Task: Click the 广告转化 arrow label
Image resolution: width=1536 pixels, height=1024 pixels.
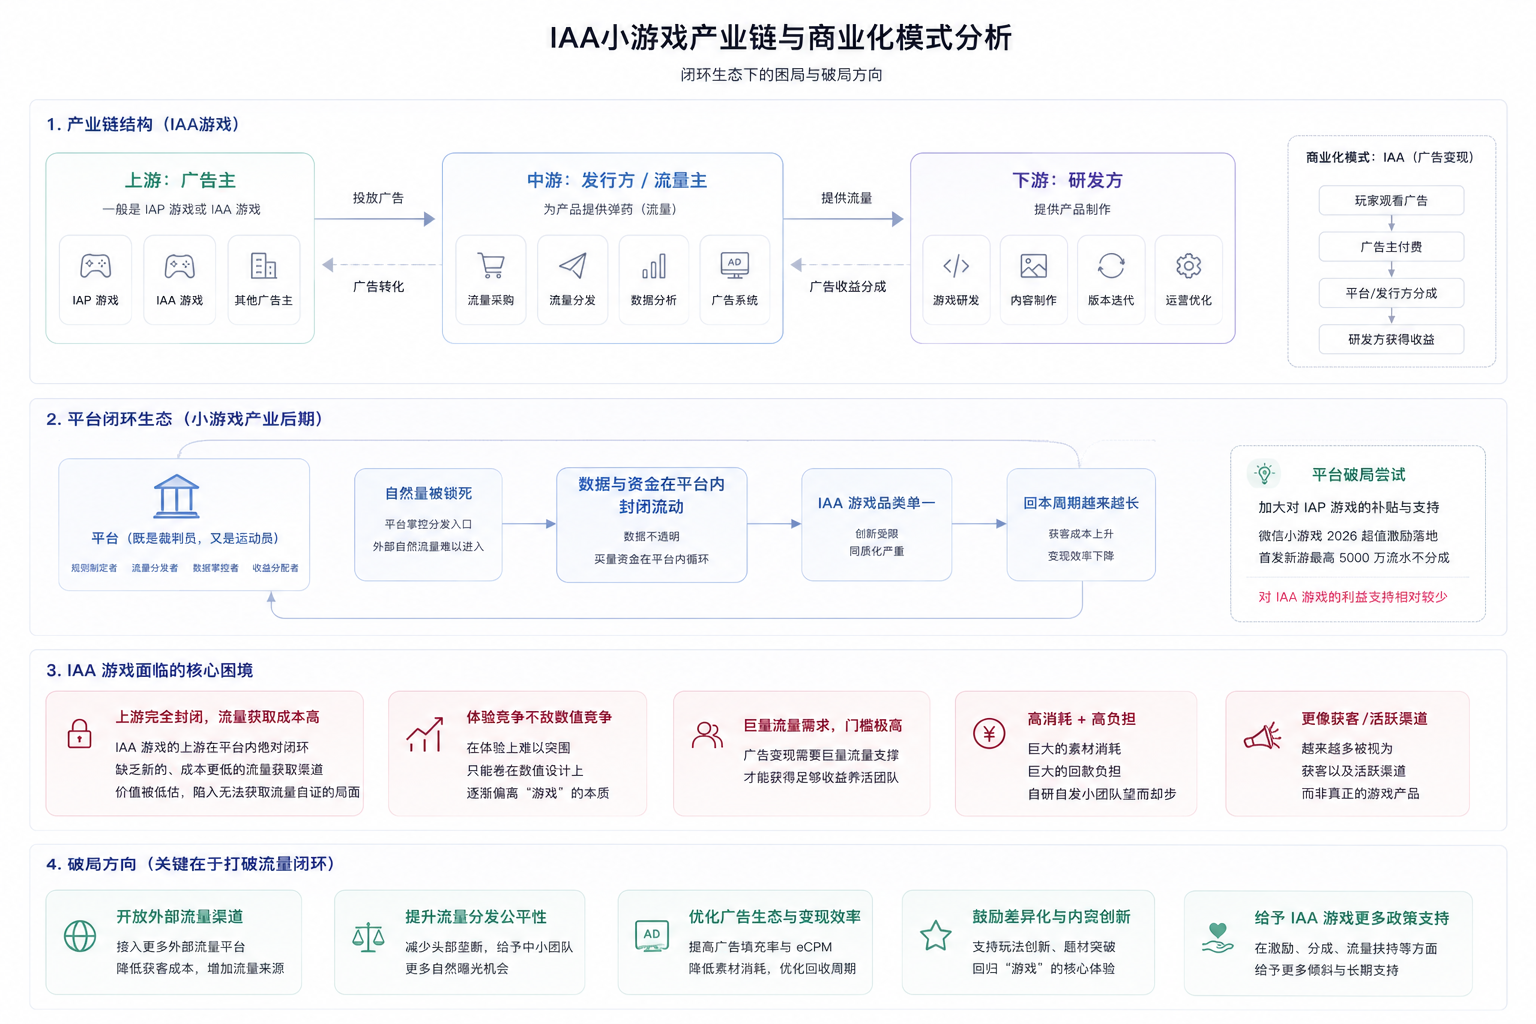Action: pos(378,286)
